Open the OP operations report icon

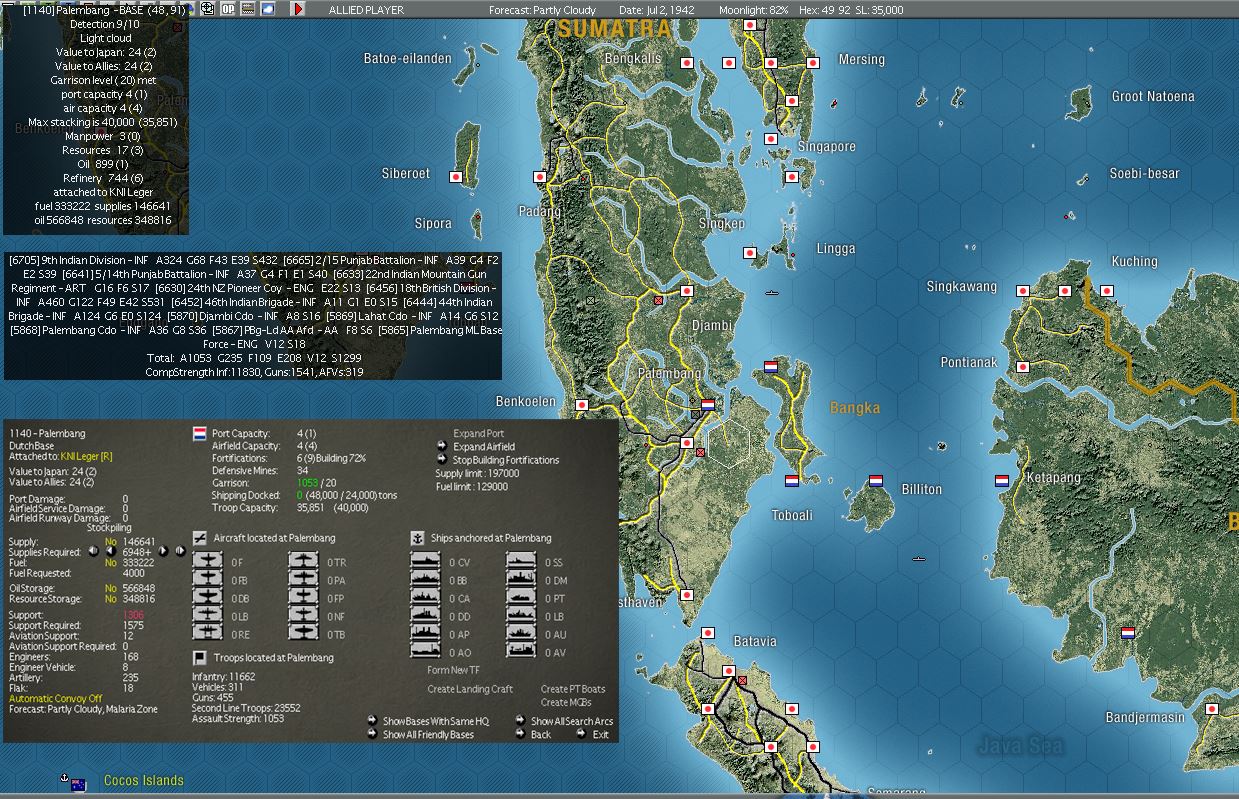(x=228, y=9)
